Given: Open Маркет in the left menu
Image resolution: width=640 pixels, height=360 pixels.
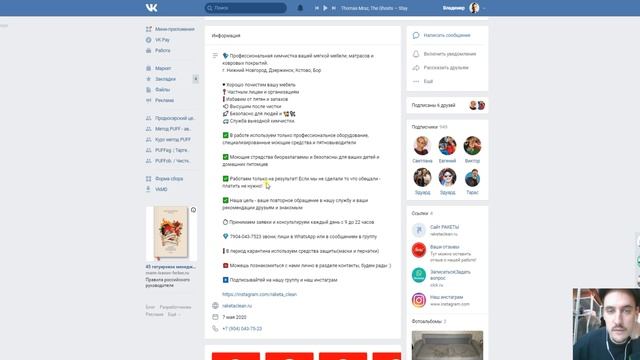Looking at the screenshot, I should pyautogui.click(x=163, y=68).
